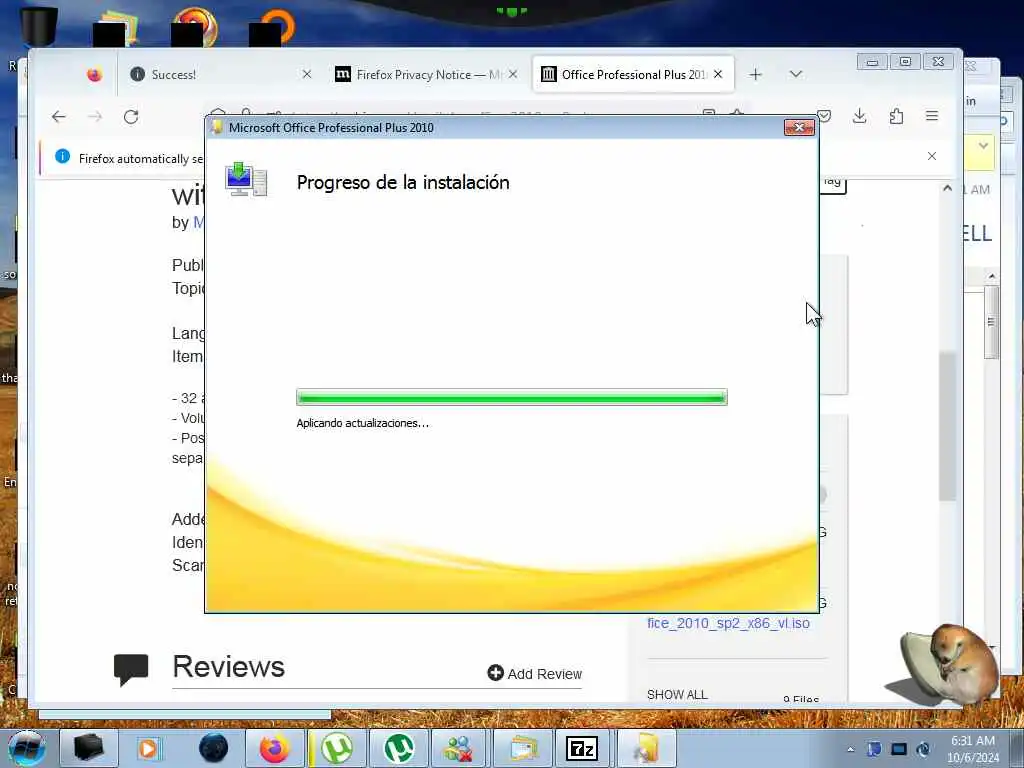Image resolution: width=1024 pixels, height=768 pixels.
Task: Open the Firefox taskbar icon
Action: [x=275, y=748]
